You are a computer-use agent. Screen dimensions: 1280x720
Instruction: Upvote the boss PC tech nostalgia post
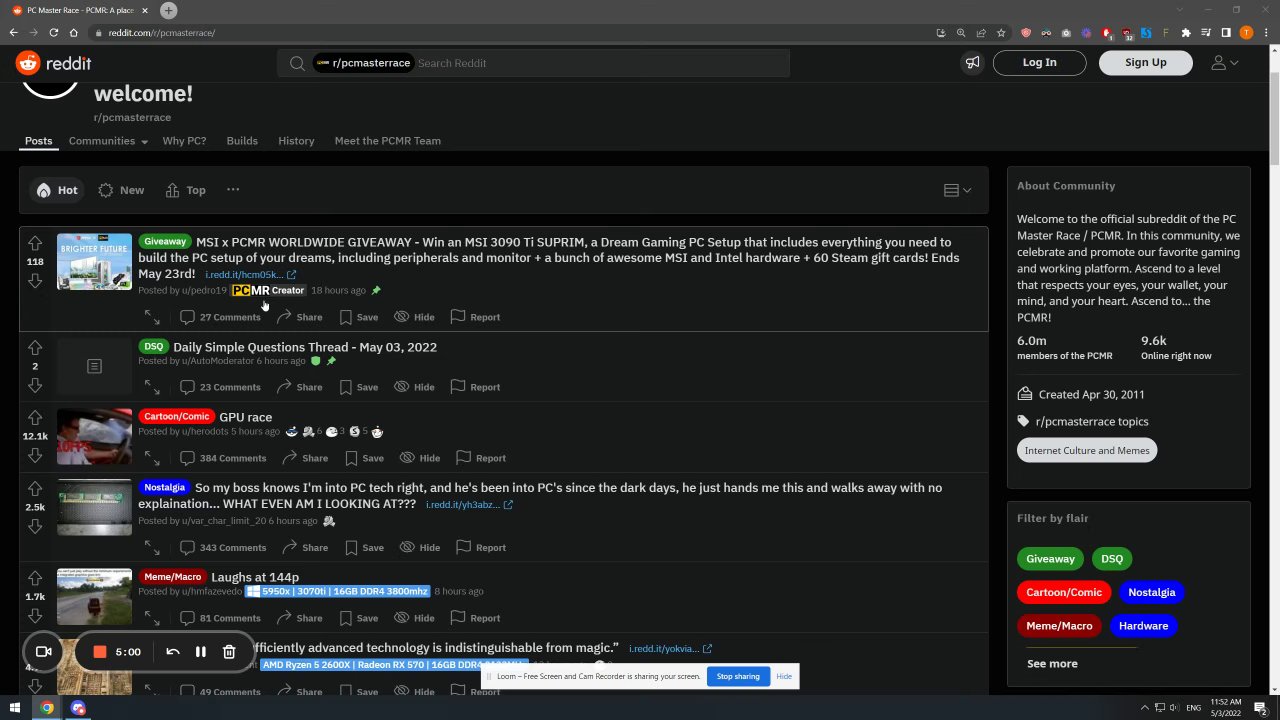(35, 489)
